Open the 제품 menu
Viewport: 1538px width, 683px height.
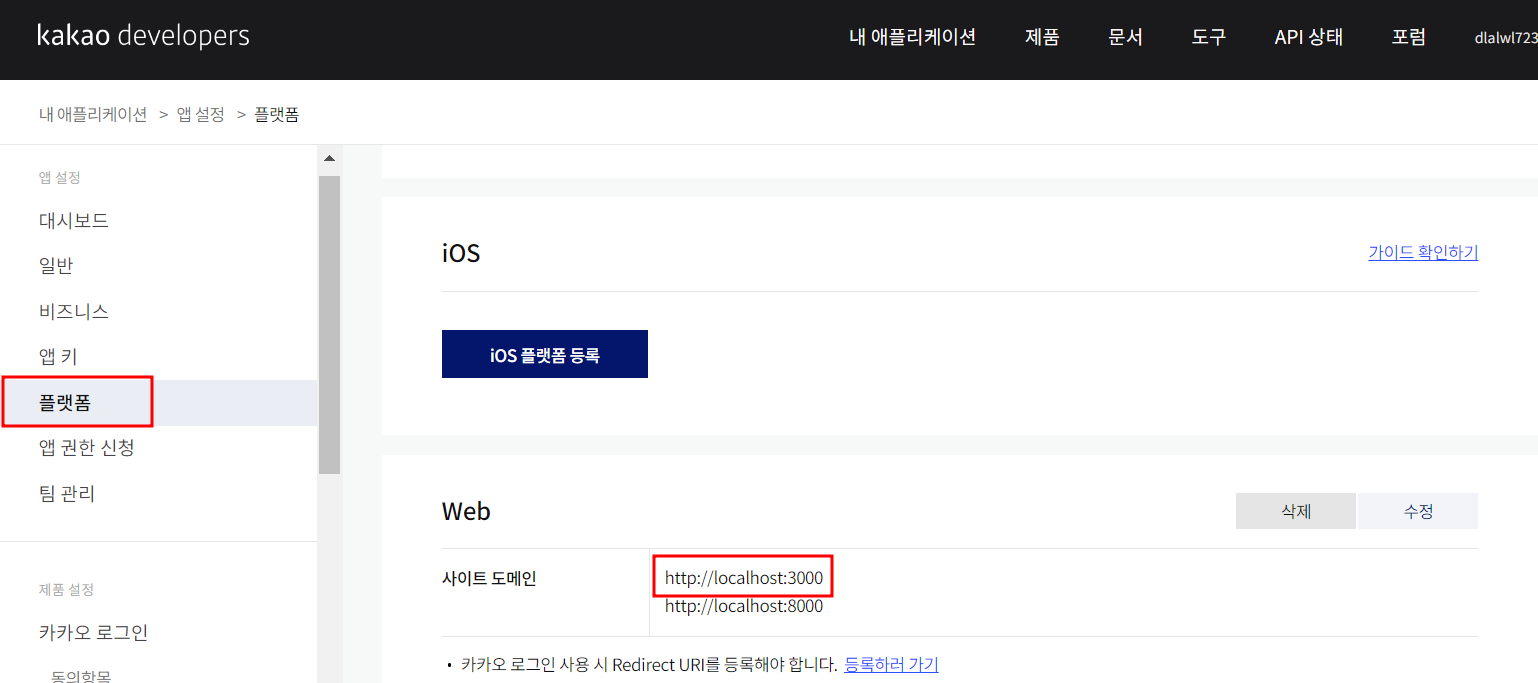(x=1042, y=37)
